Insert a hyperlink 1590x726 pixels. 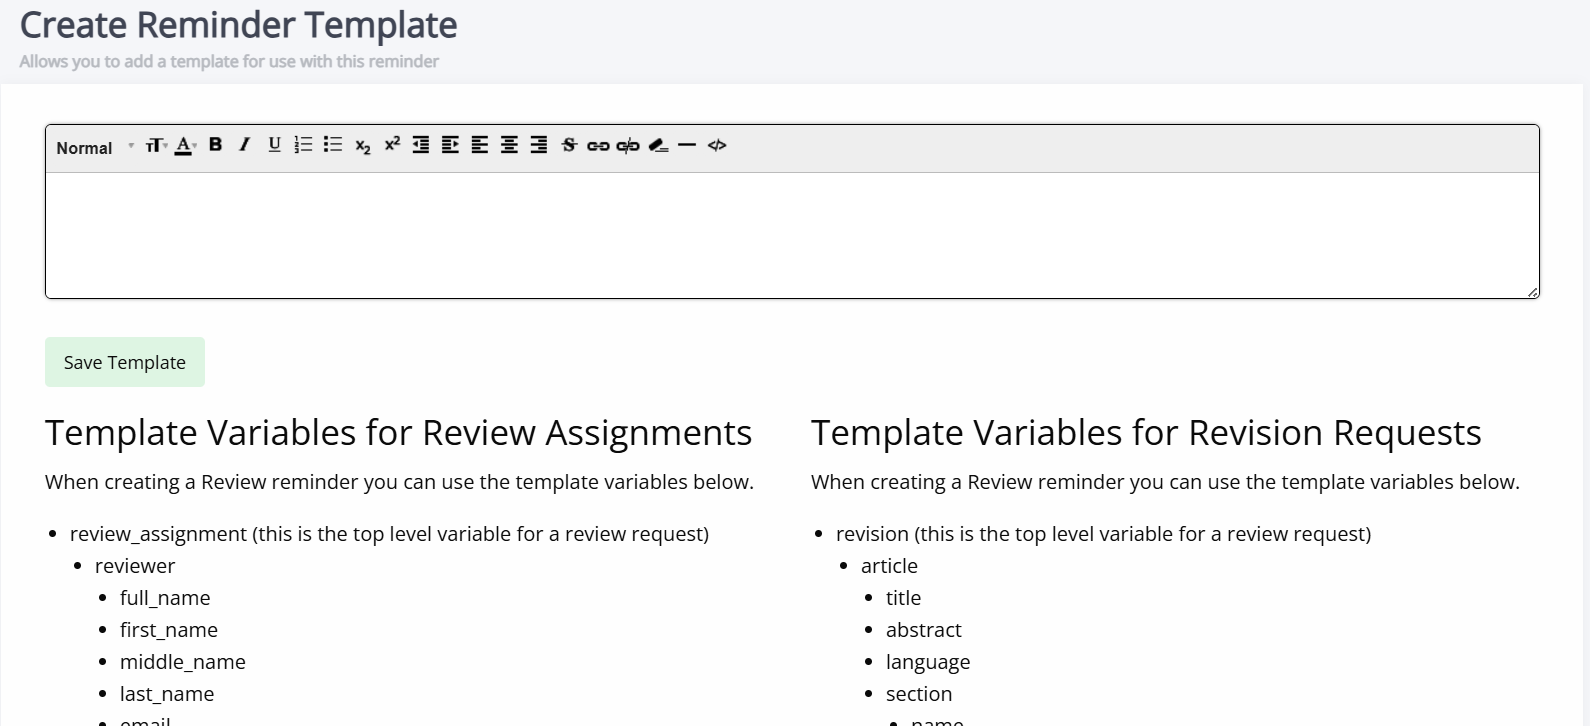coord(598,146)
